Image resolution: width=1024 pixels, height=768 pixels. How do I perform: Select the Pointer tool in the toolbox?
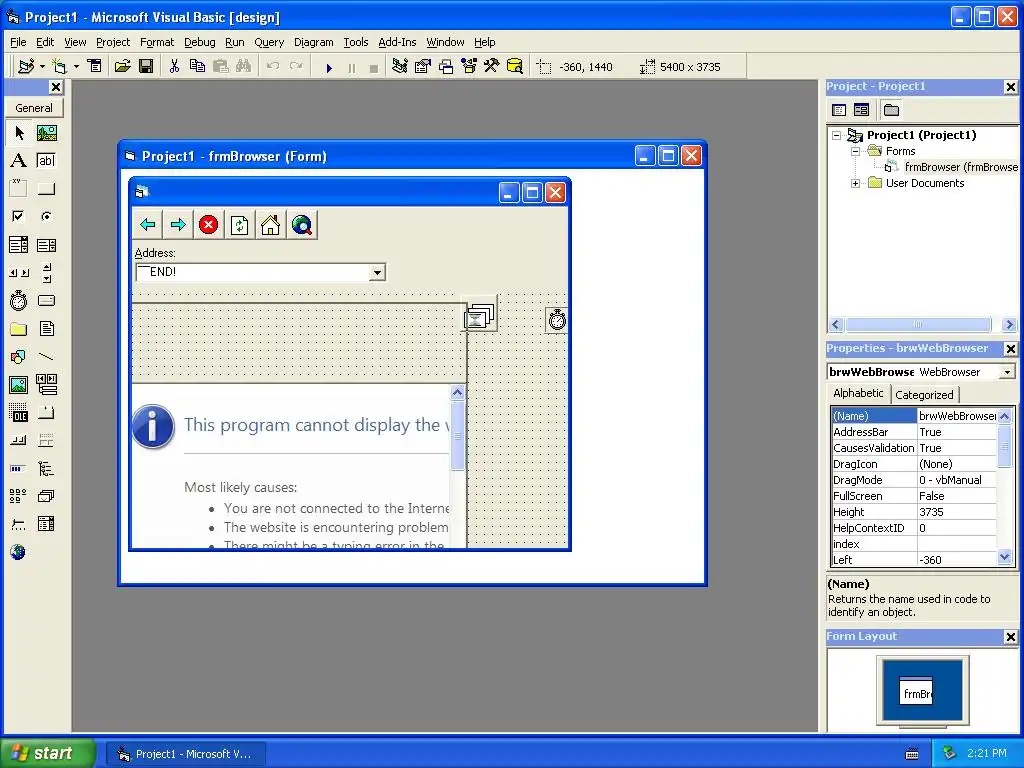click(x=19, y=133)
